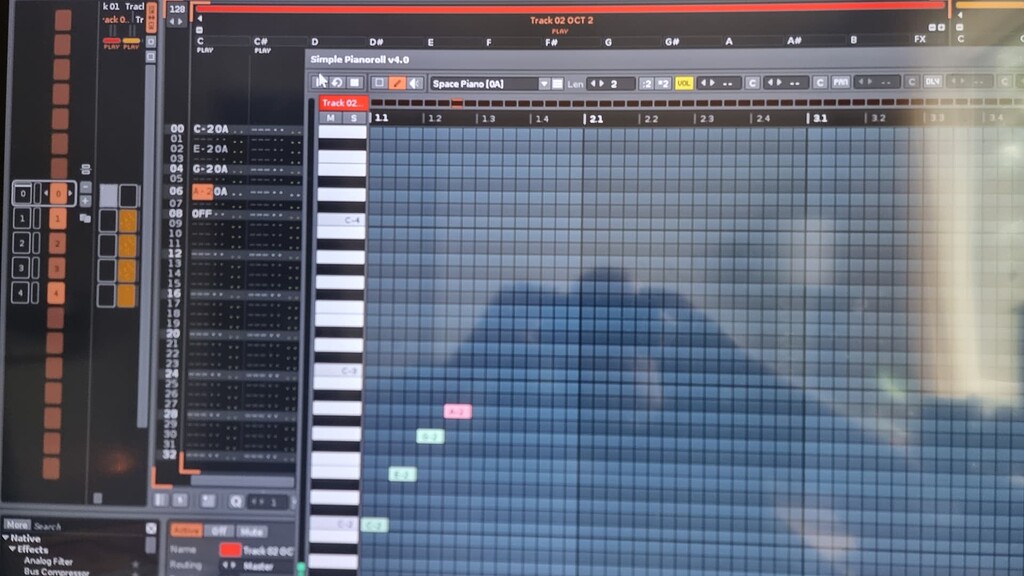Toggle the PAN button in pianoroll toolbar
Viewport: 1024px width, 576px height.
pyautogui.click(x=840, y=82)
